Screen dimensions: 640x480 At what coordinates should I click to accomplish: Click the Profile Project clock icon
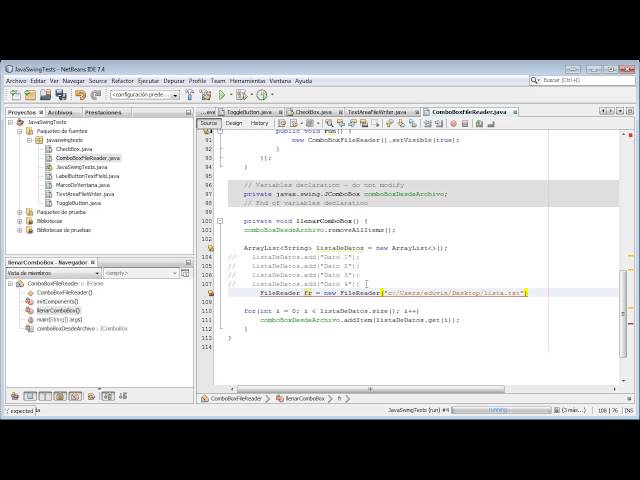point(262,95)
